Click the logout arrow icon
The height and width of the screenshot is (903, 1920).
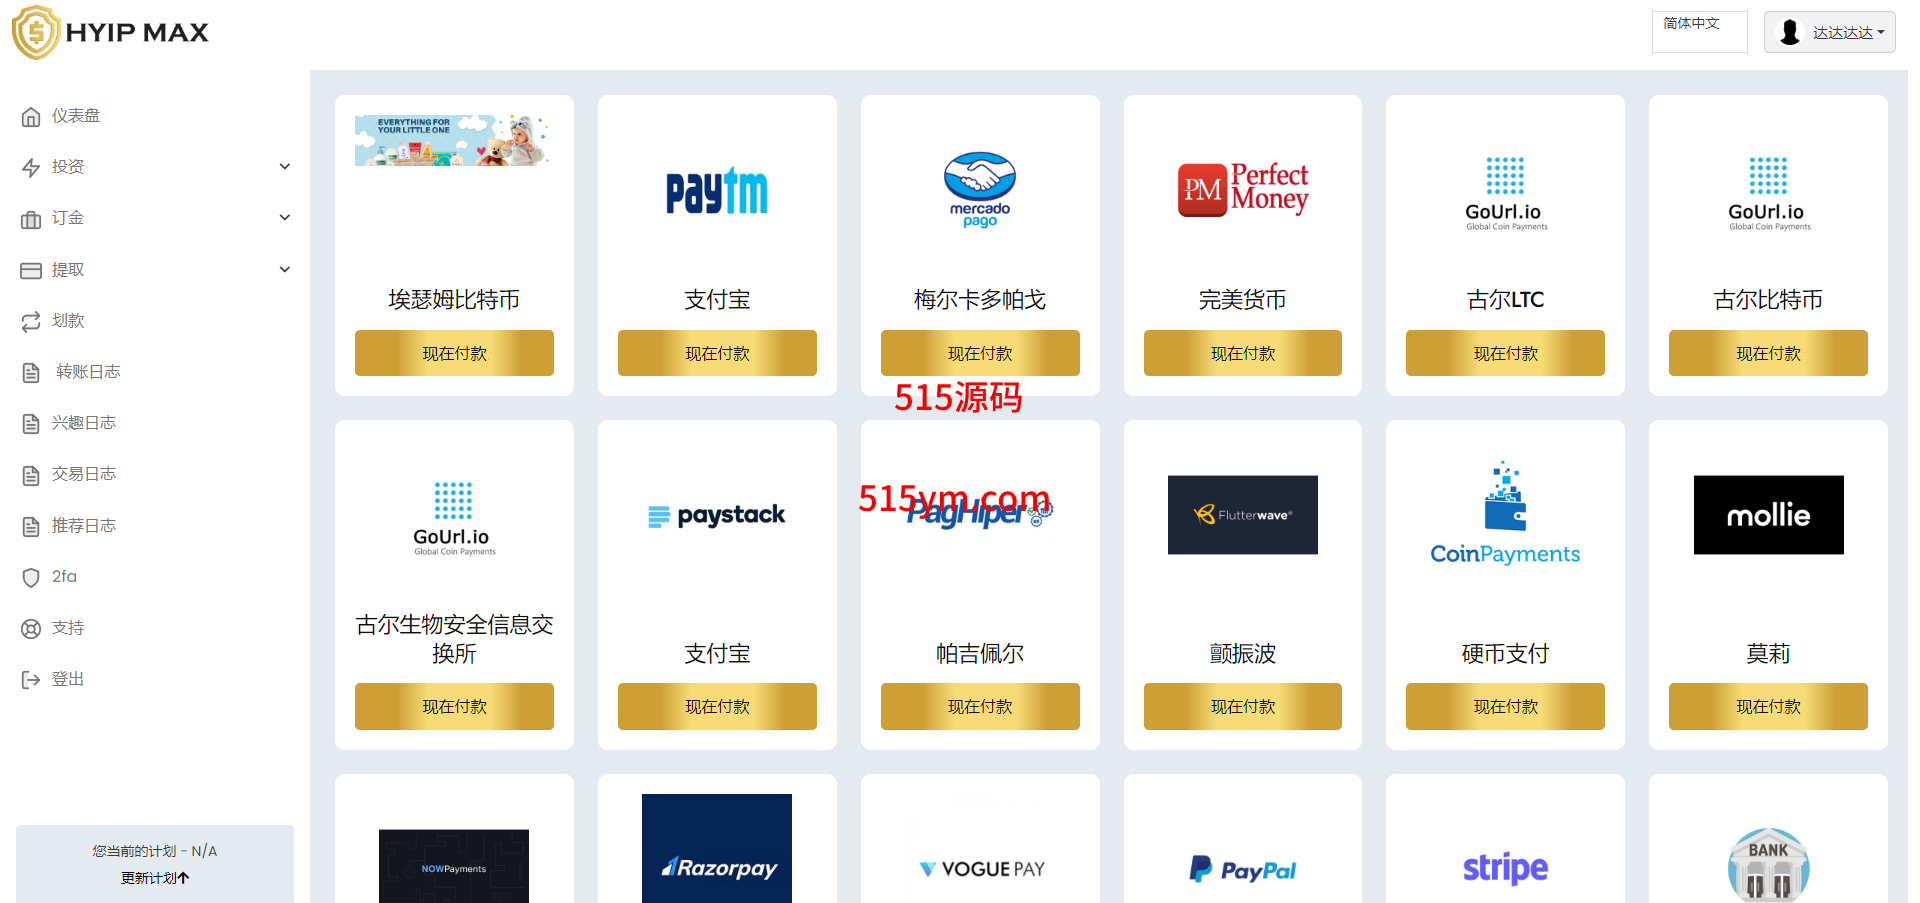tap(31, 680)
